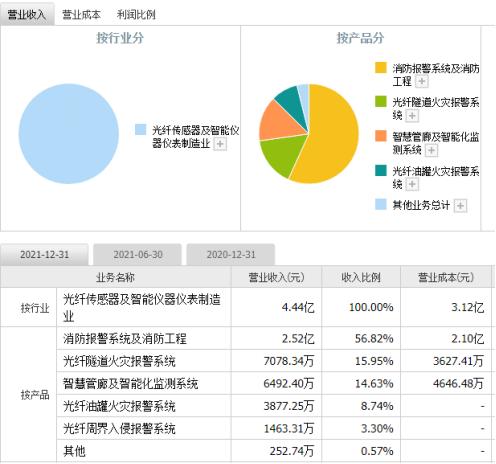Screen dimensions: 496x464
Task: Click the light blue industry legend swatch
Action: [x=140, y=129]
